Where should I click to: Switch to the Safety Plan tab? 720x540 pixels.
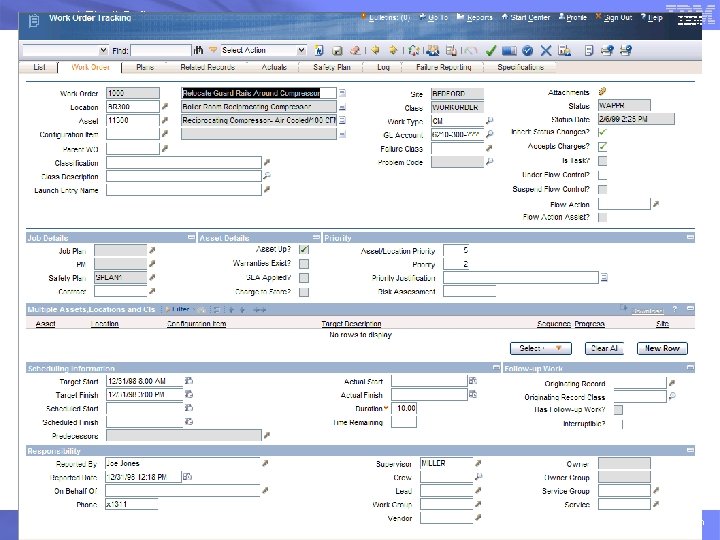[x=332, y=67]
